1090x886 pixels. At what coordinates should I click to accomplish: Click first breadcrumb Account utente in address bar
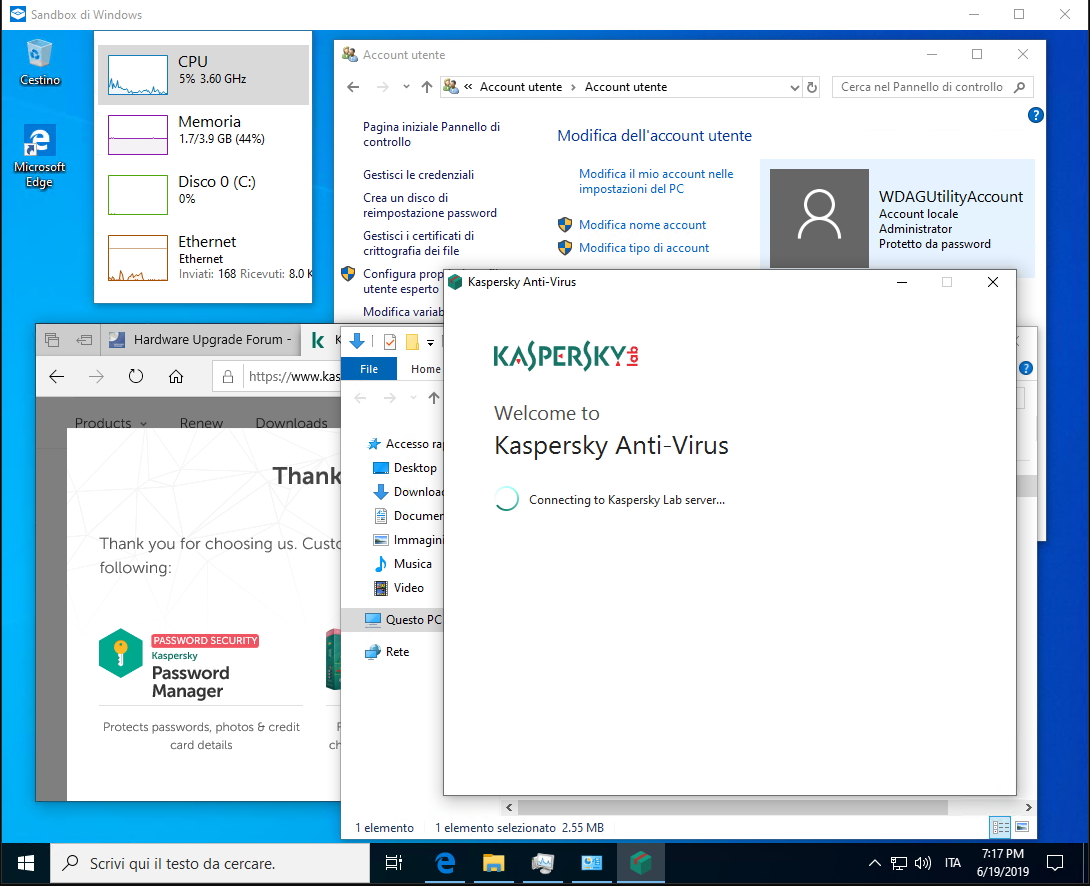[521, 87]
